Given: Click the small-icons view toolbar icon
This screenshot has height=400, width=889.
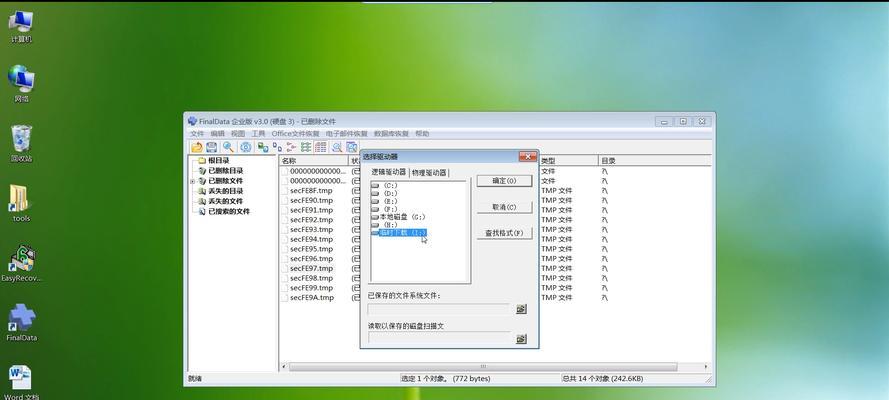Looking at the screenshot, I should 277,147.
